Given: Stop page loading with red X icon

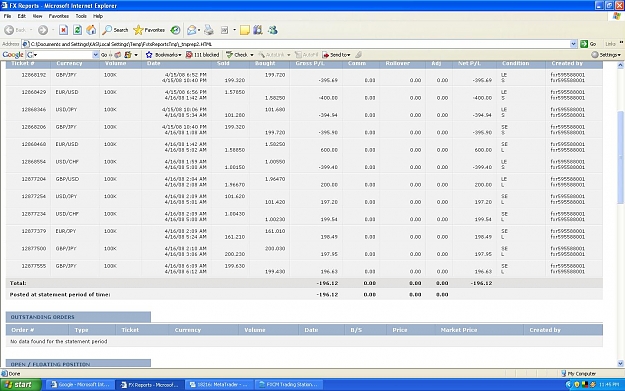Looking at the screenshot, I should (x=63, y=30).
